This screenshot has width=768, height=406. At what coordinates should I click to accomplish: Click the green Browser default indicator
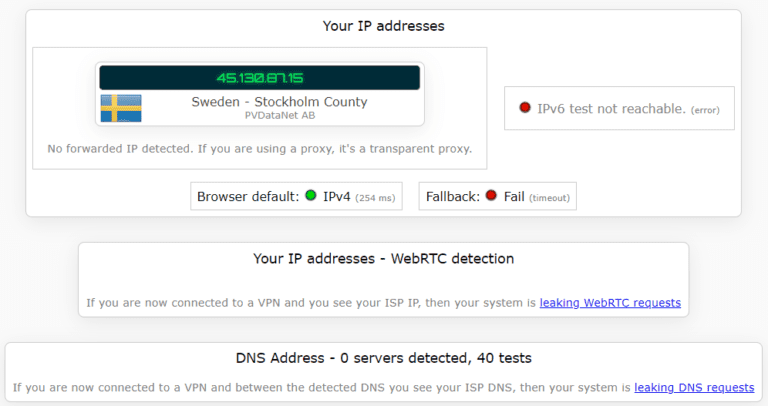click(311, 195)
